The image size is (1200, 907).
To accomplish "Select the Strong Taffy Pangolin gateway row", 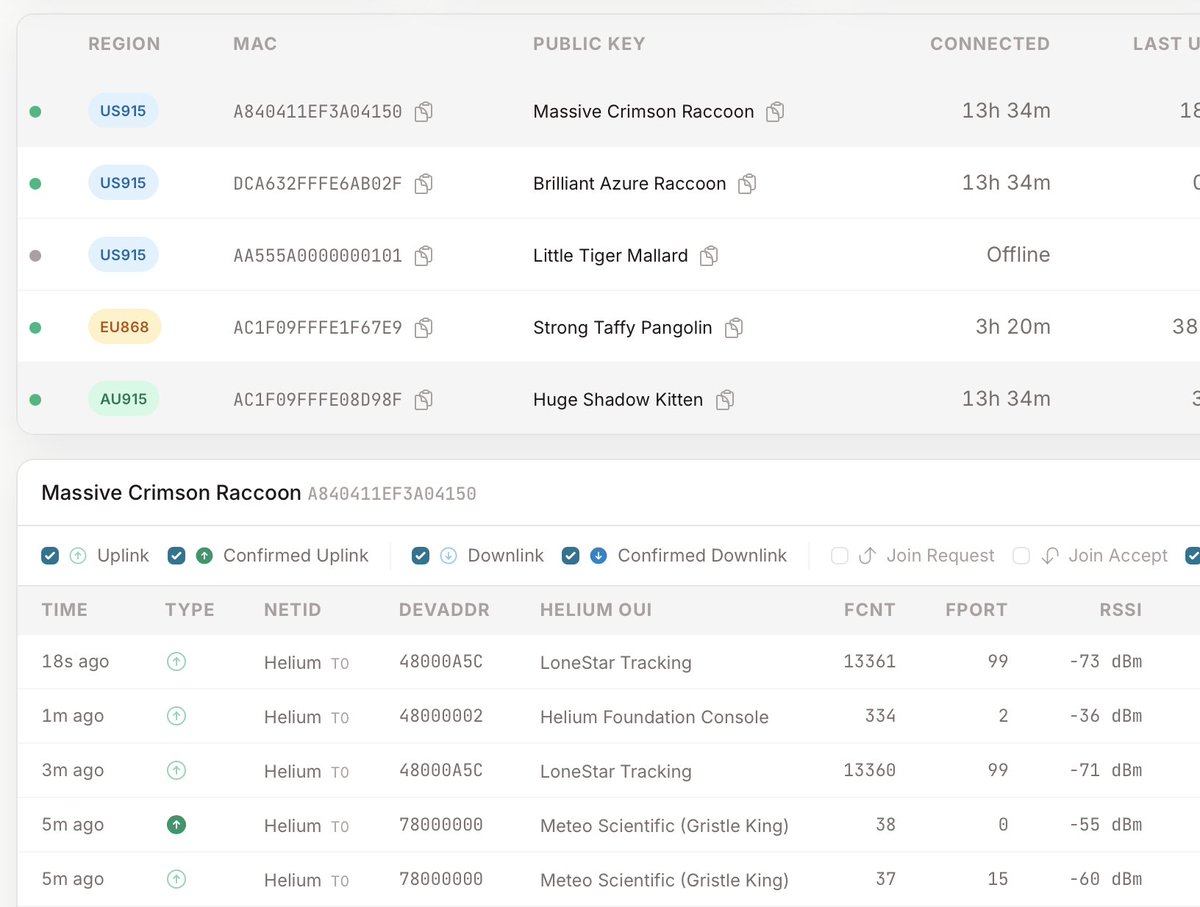I will click(x=609, y=328).
